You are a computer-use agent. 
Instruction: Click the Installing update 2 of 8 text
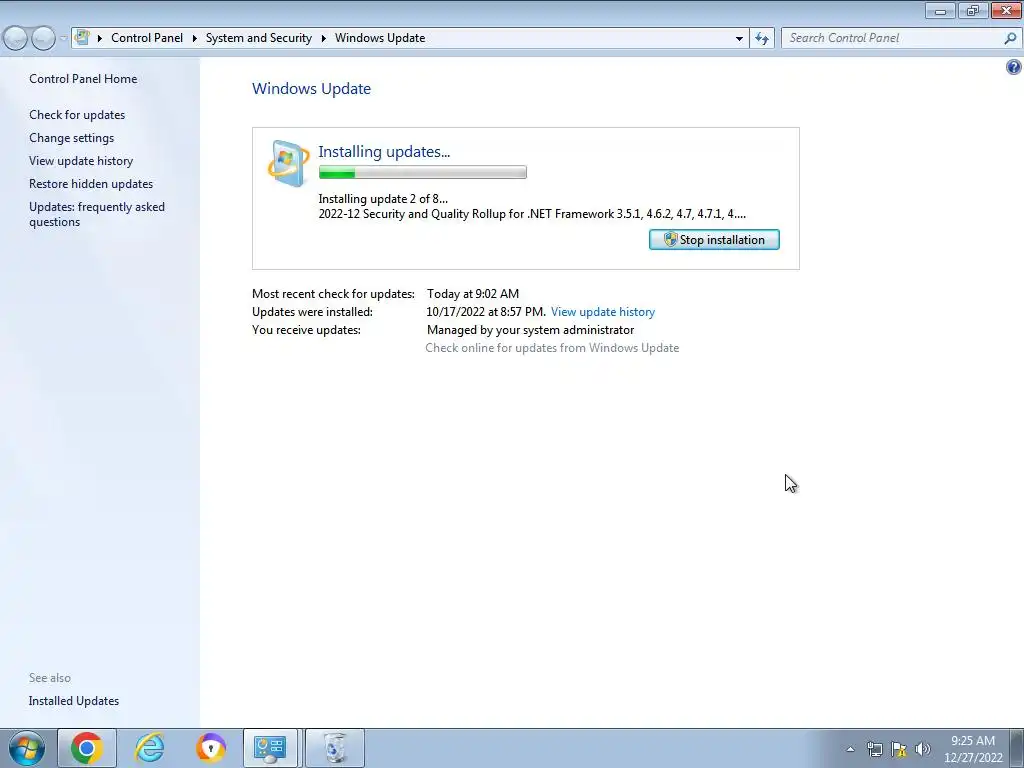click(383, 199)
